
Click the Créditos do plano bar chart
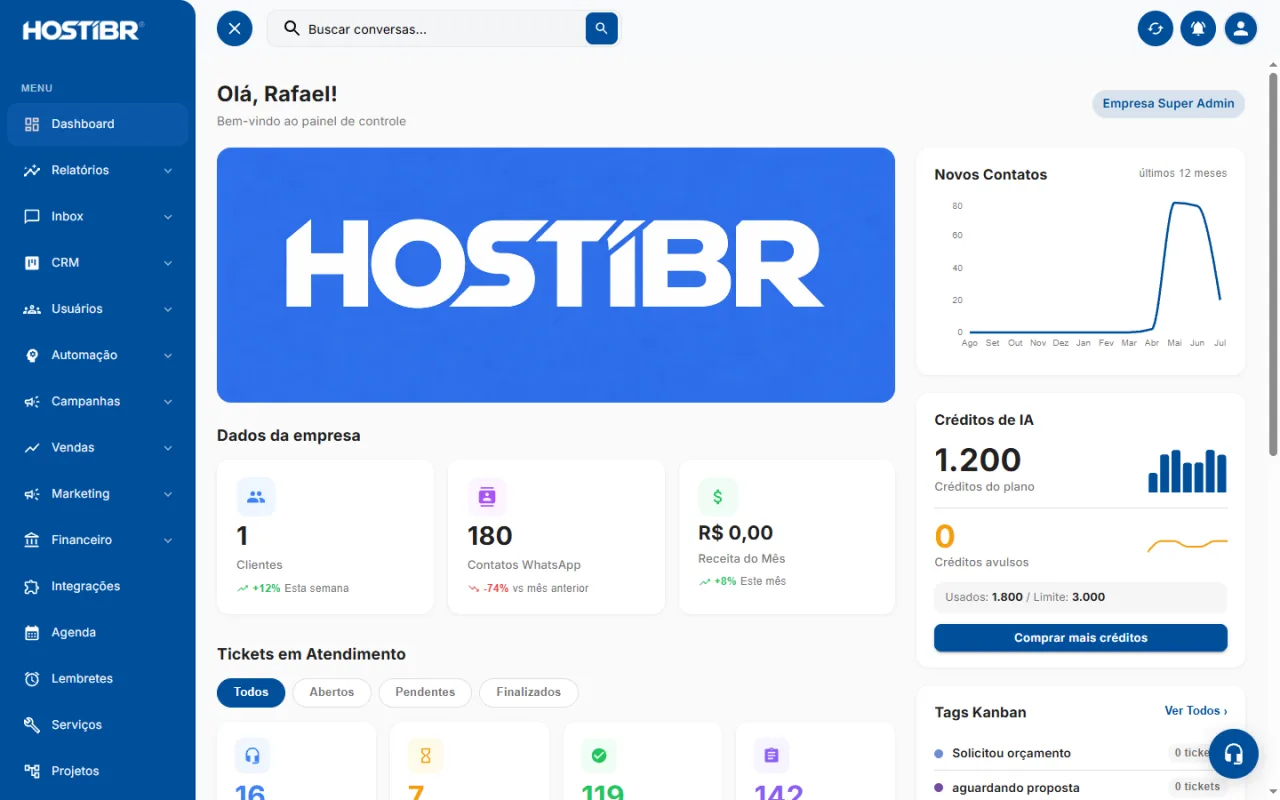1187,471
